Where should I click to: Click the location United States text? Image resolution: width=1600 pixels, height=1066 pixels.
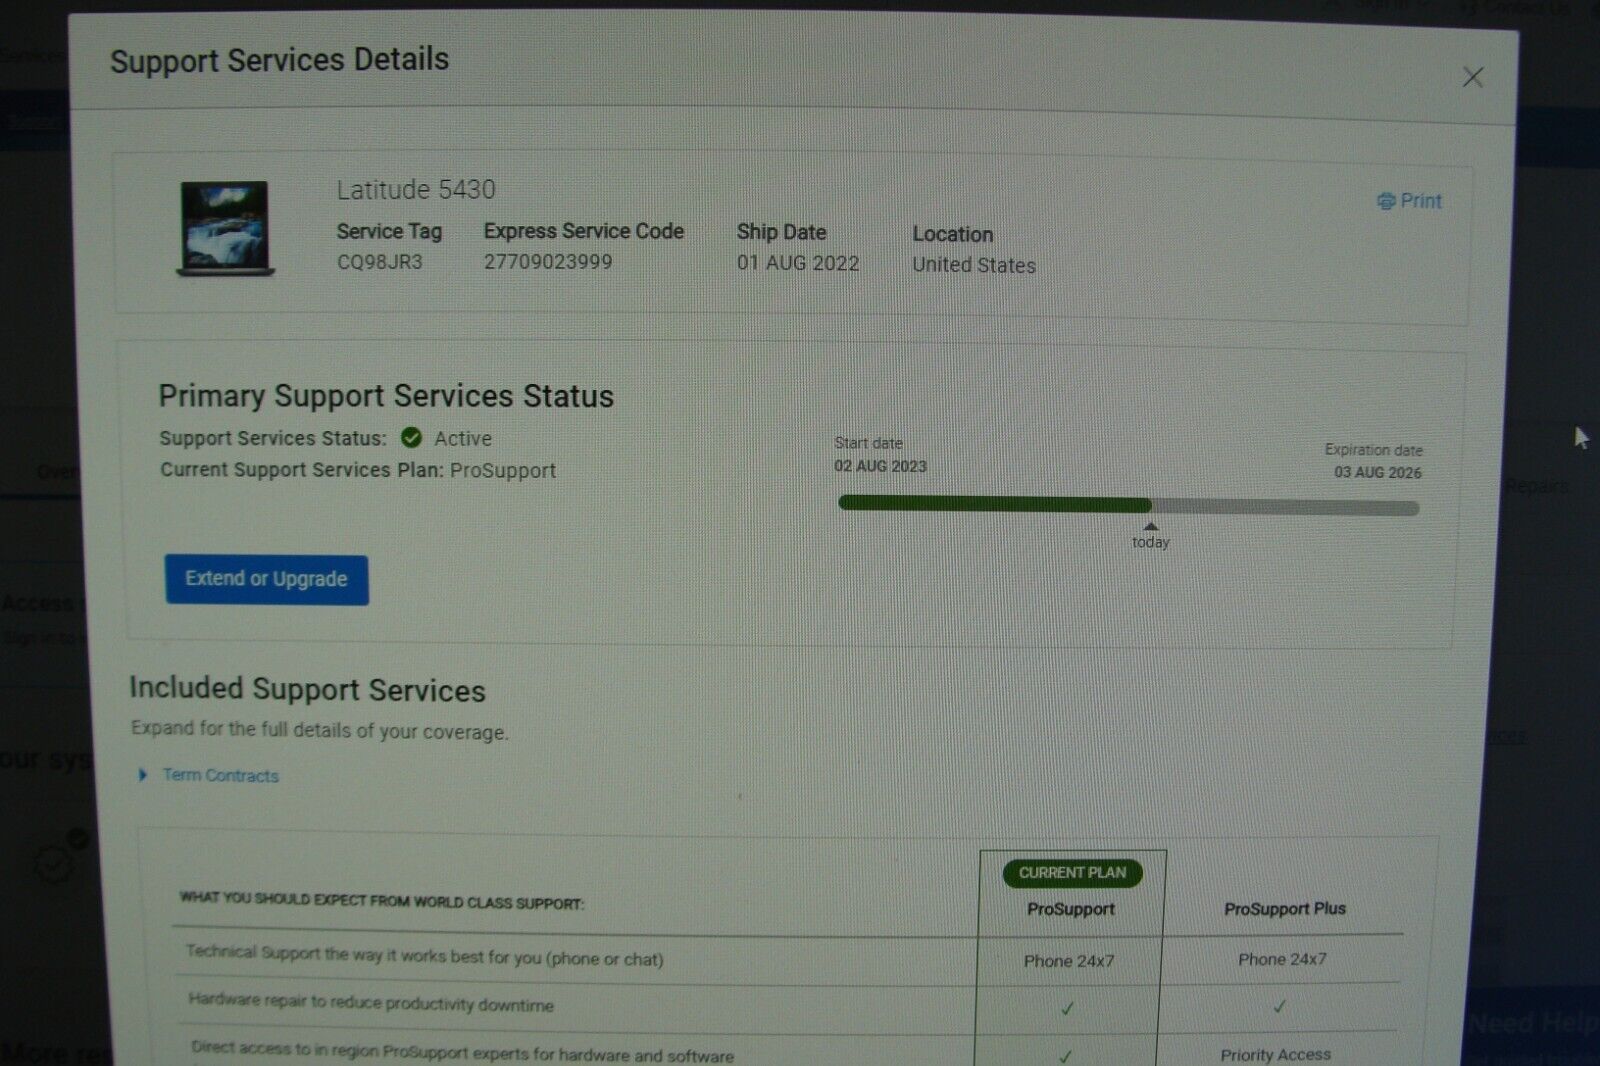click(x=974, y=265)
